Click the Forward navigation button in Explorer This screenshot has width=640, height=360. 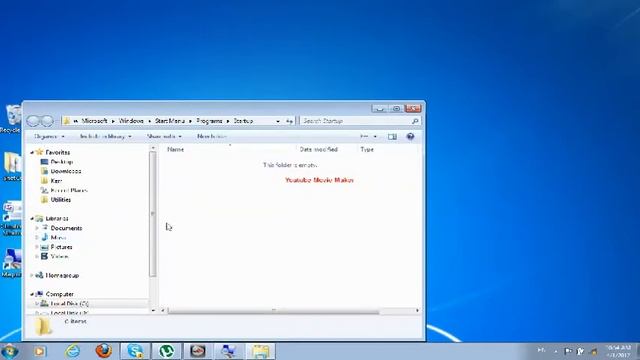[47, 121]
